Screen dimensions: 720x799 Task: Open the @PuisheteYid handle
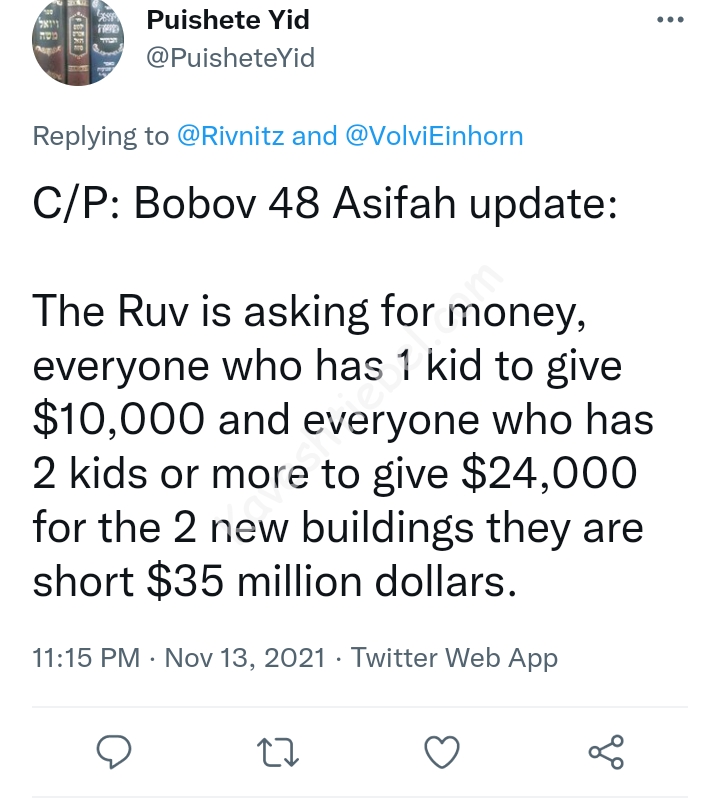(x=230, y=58)
